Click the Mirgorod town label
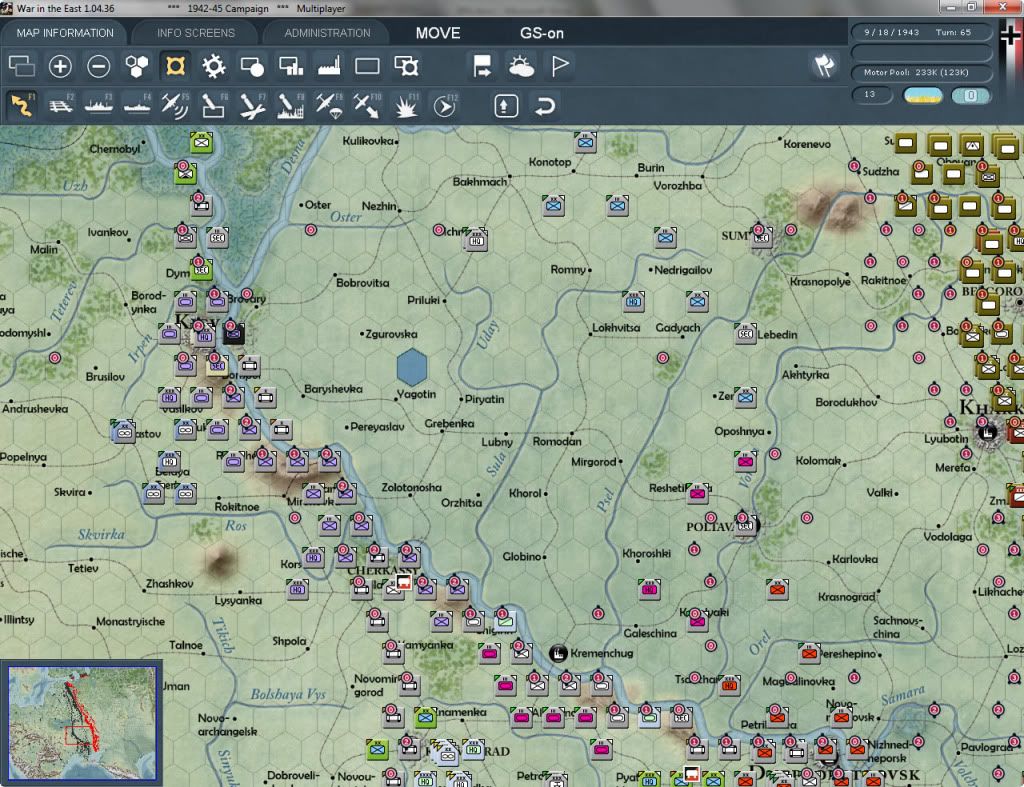1024x787 pixels. [593, 462]
